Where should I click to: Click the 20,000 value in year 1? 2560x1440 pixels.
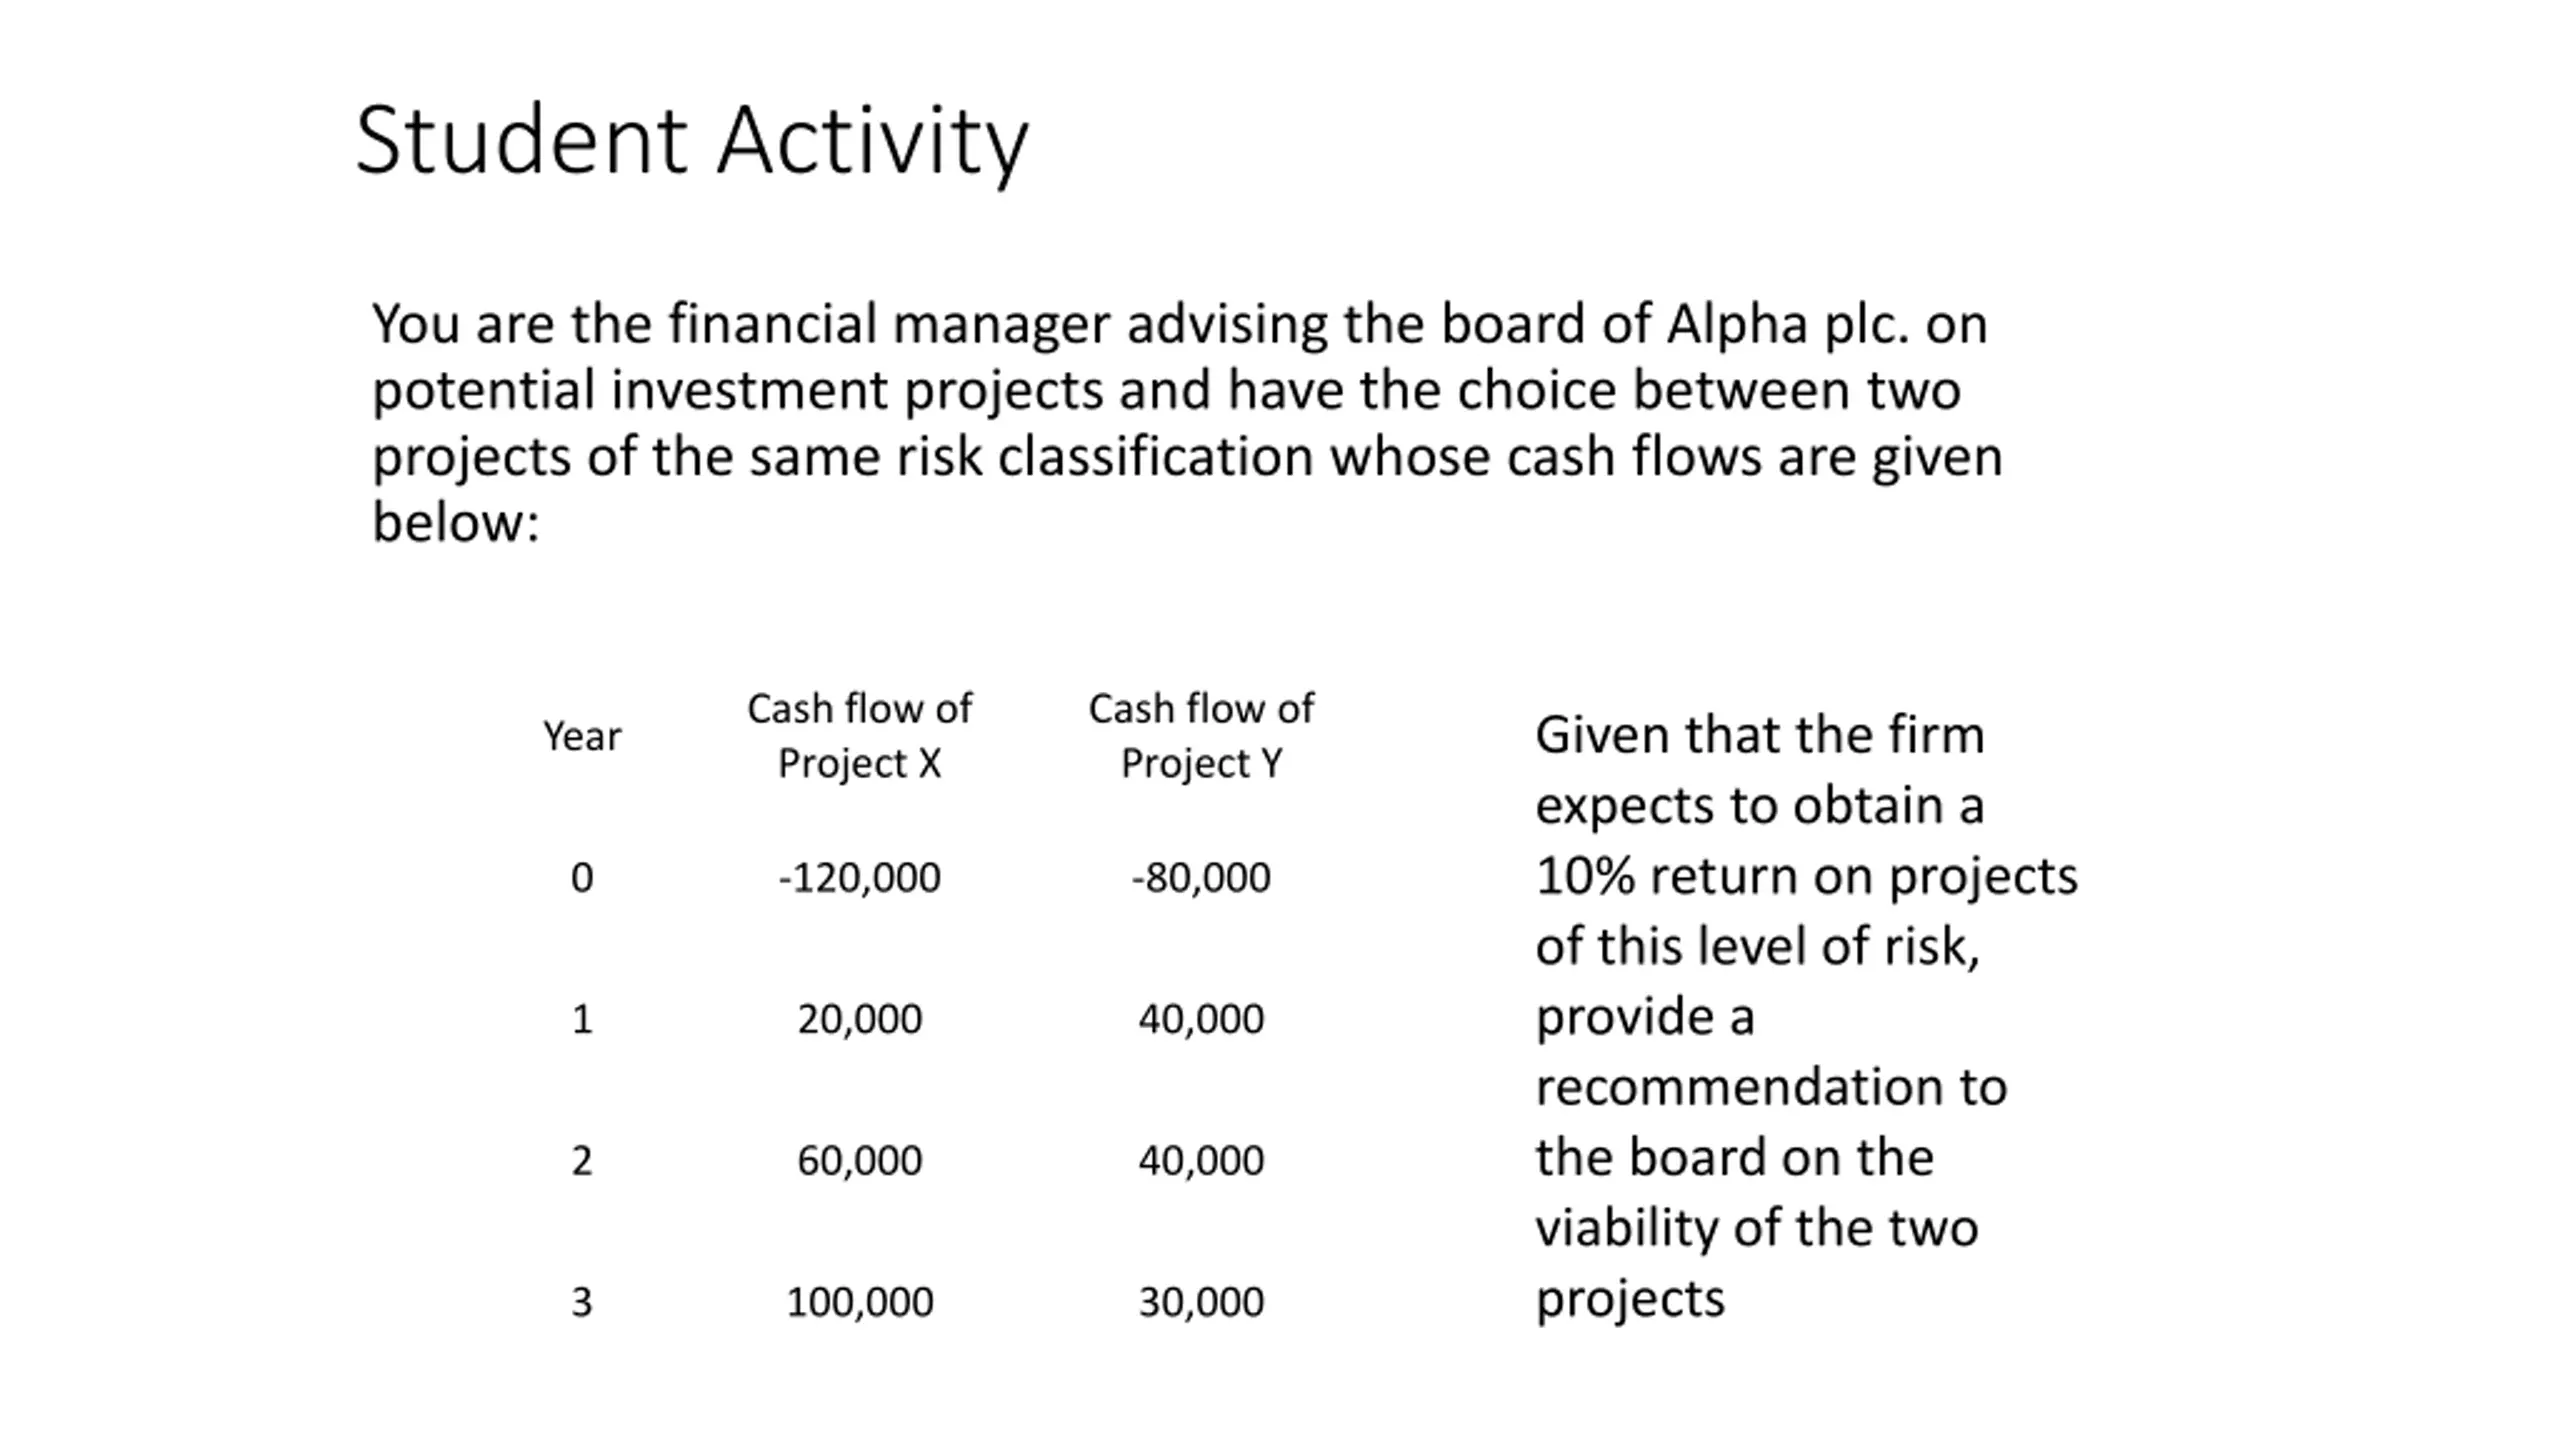859,1019
